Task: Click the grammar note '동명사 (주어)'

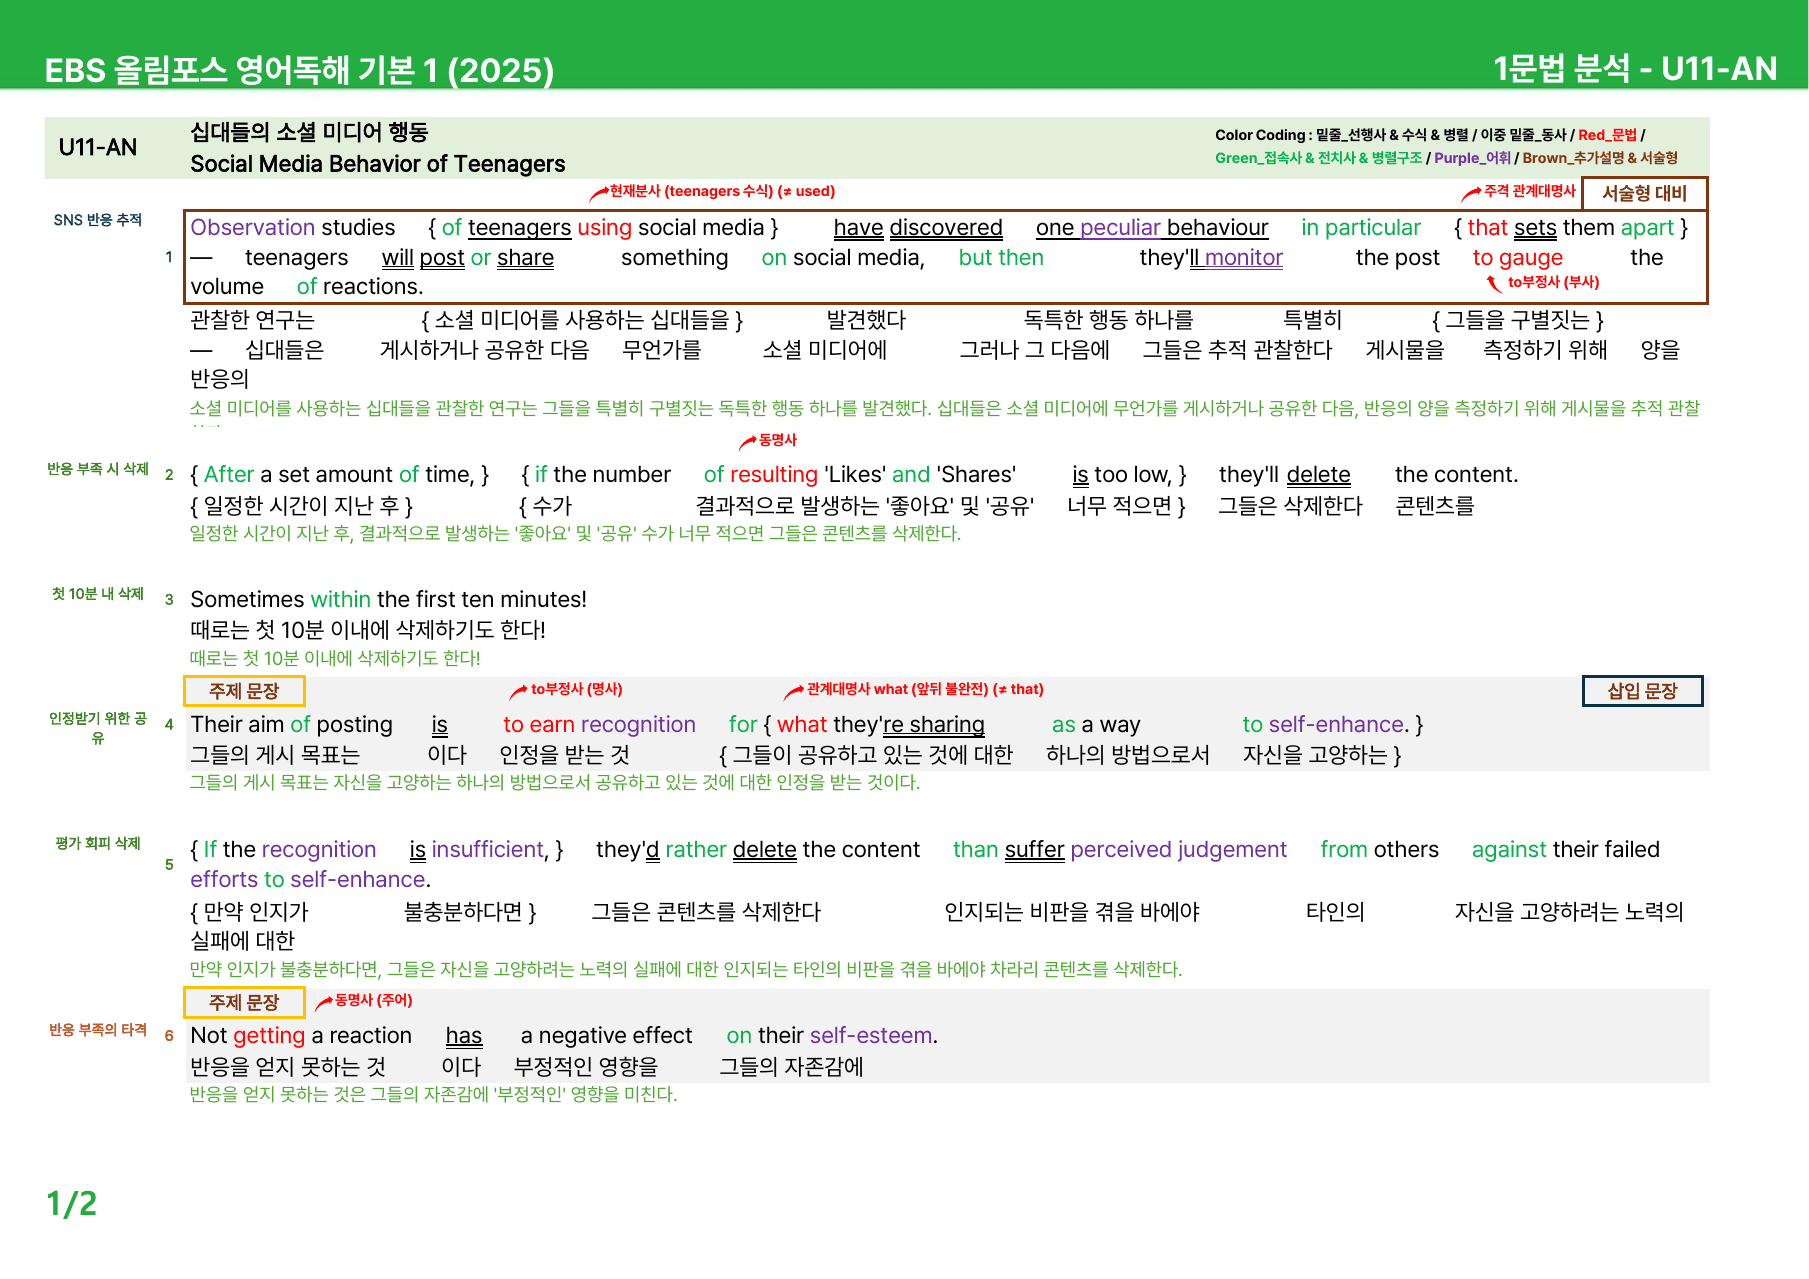Action: [x=373, y=1000]
